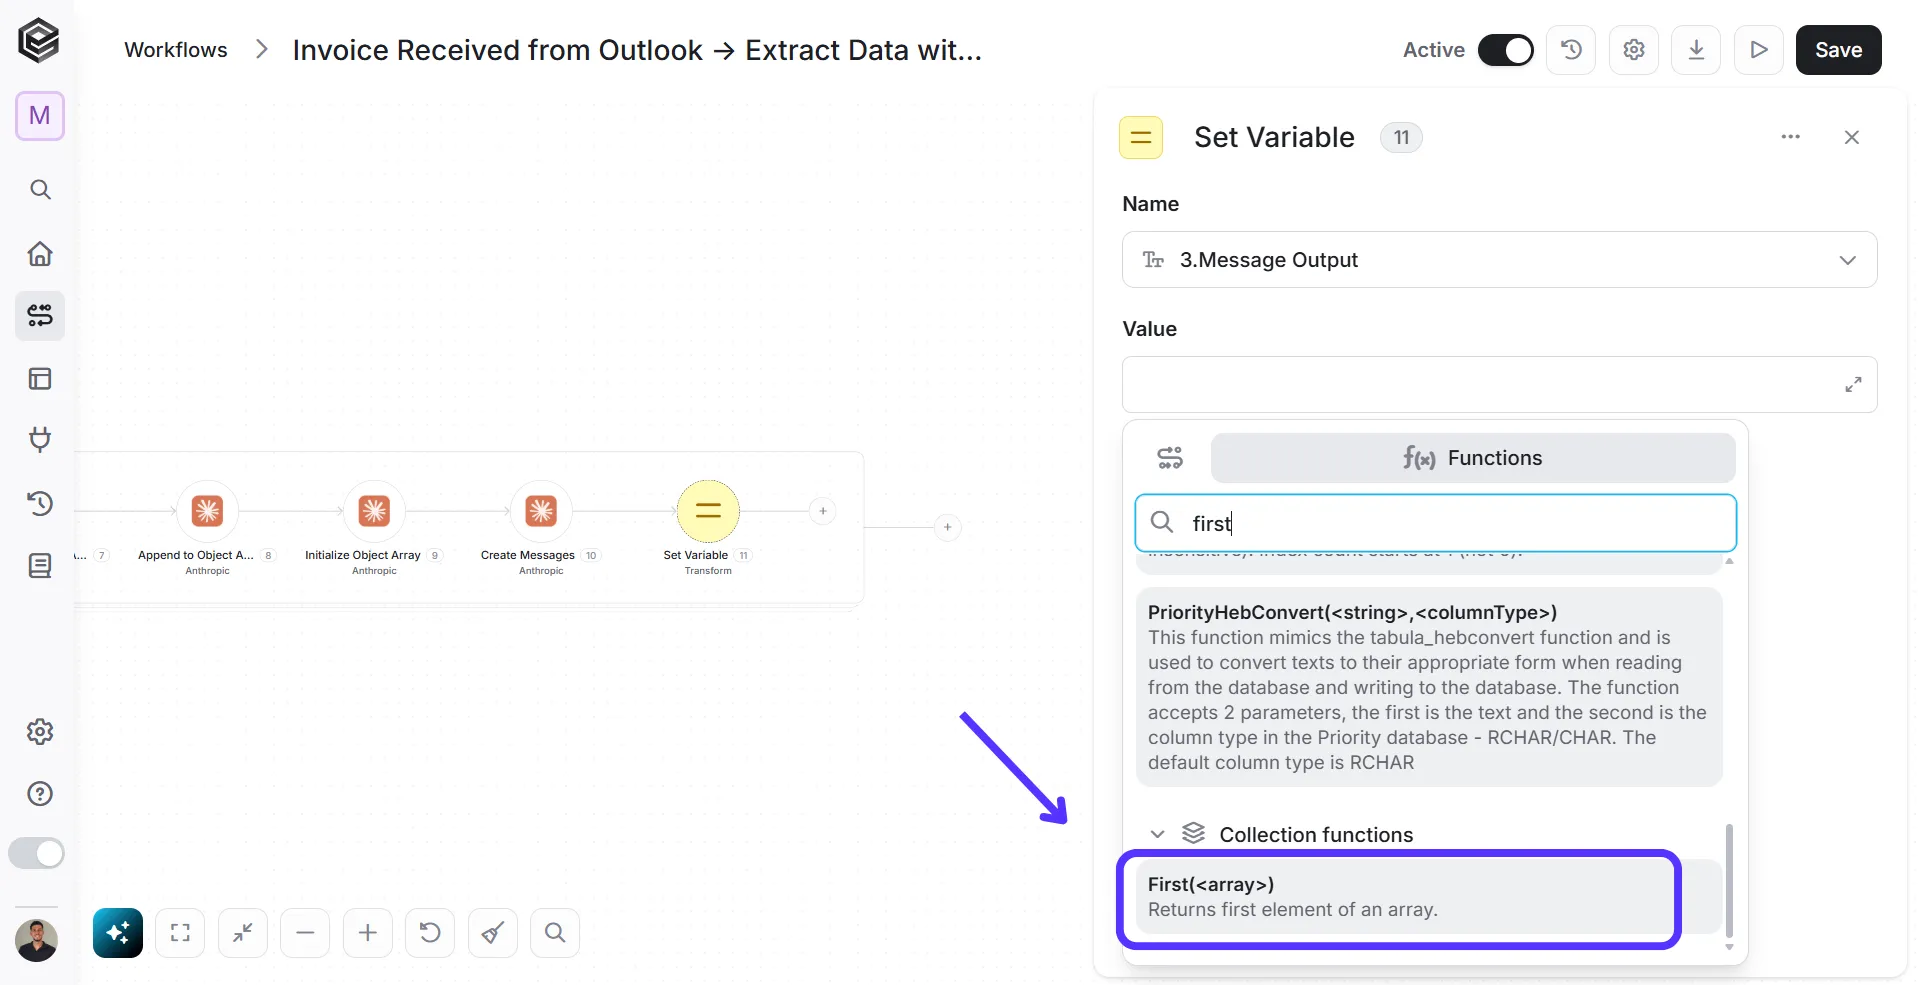Zoom out the canvas with minus
Viewport: 1918px width, 985px height.
tap(305, 933)
